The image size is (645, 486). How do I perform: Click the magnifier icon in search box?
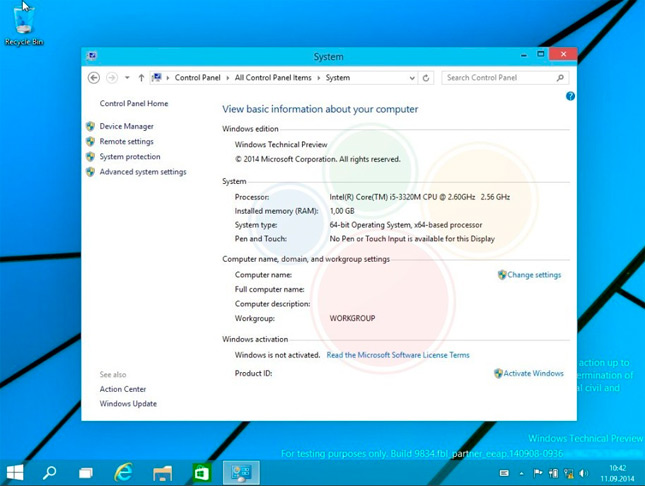coord(560,78)
